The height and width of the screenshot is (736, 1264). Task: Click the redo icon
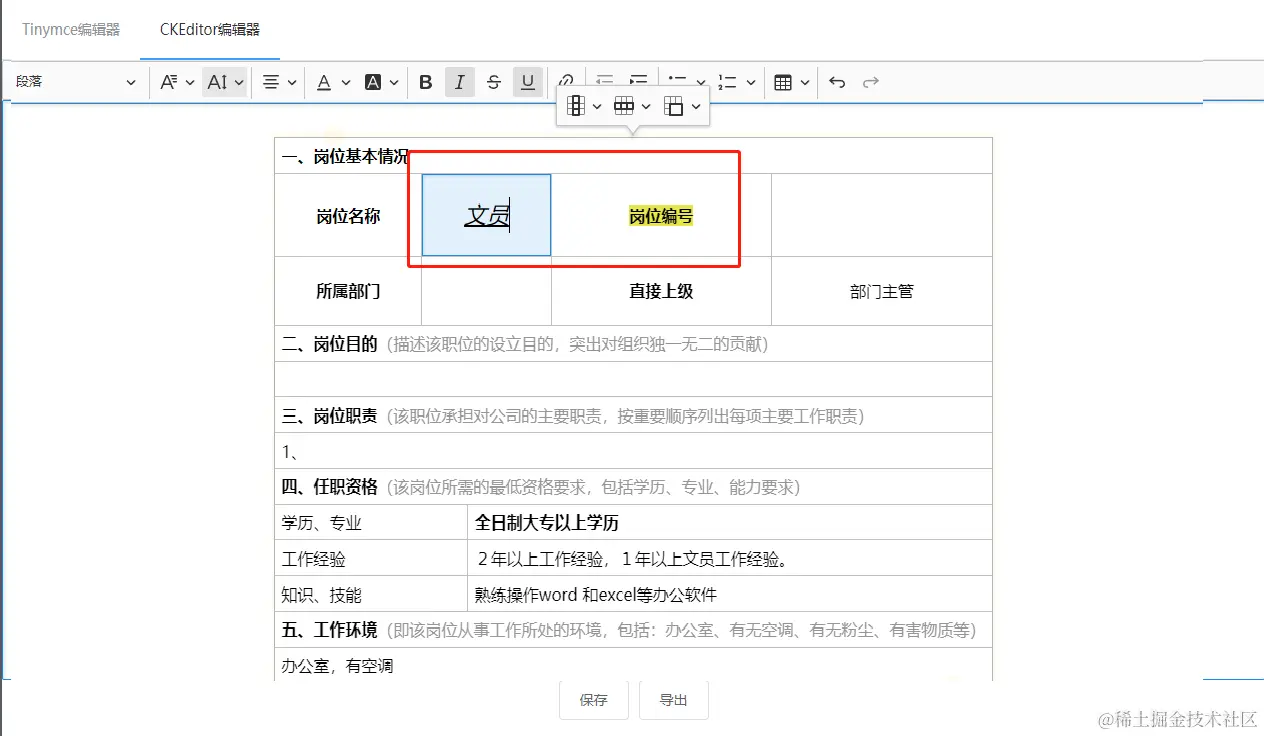(871, 82)
